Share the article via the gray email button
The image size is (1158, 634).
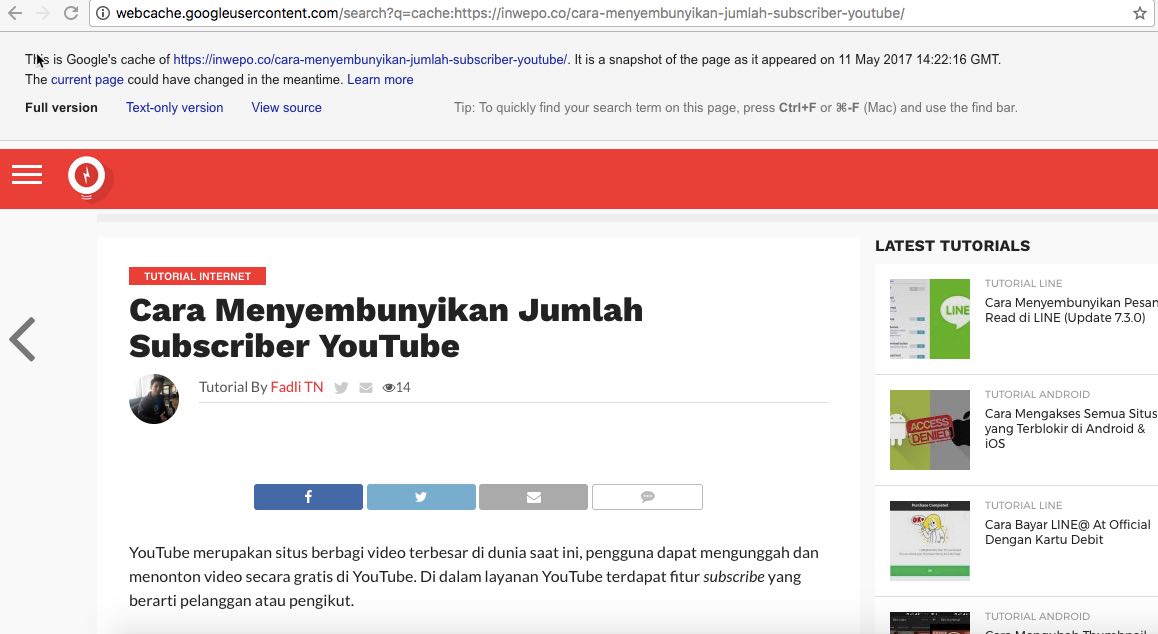[533, 497]
